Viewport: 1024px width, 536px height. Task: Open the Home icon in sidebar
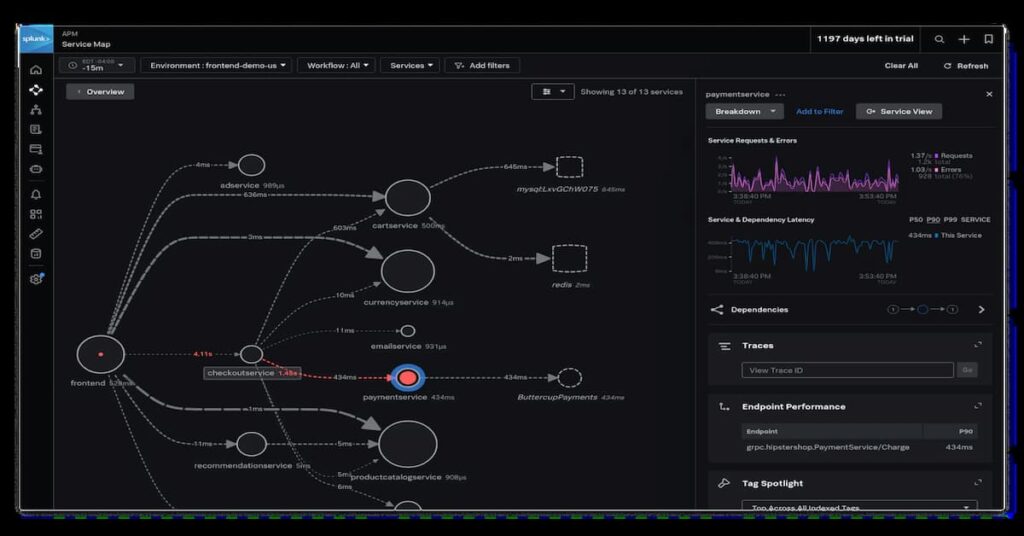pos(36,70)
